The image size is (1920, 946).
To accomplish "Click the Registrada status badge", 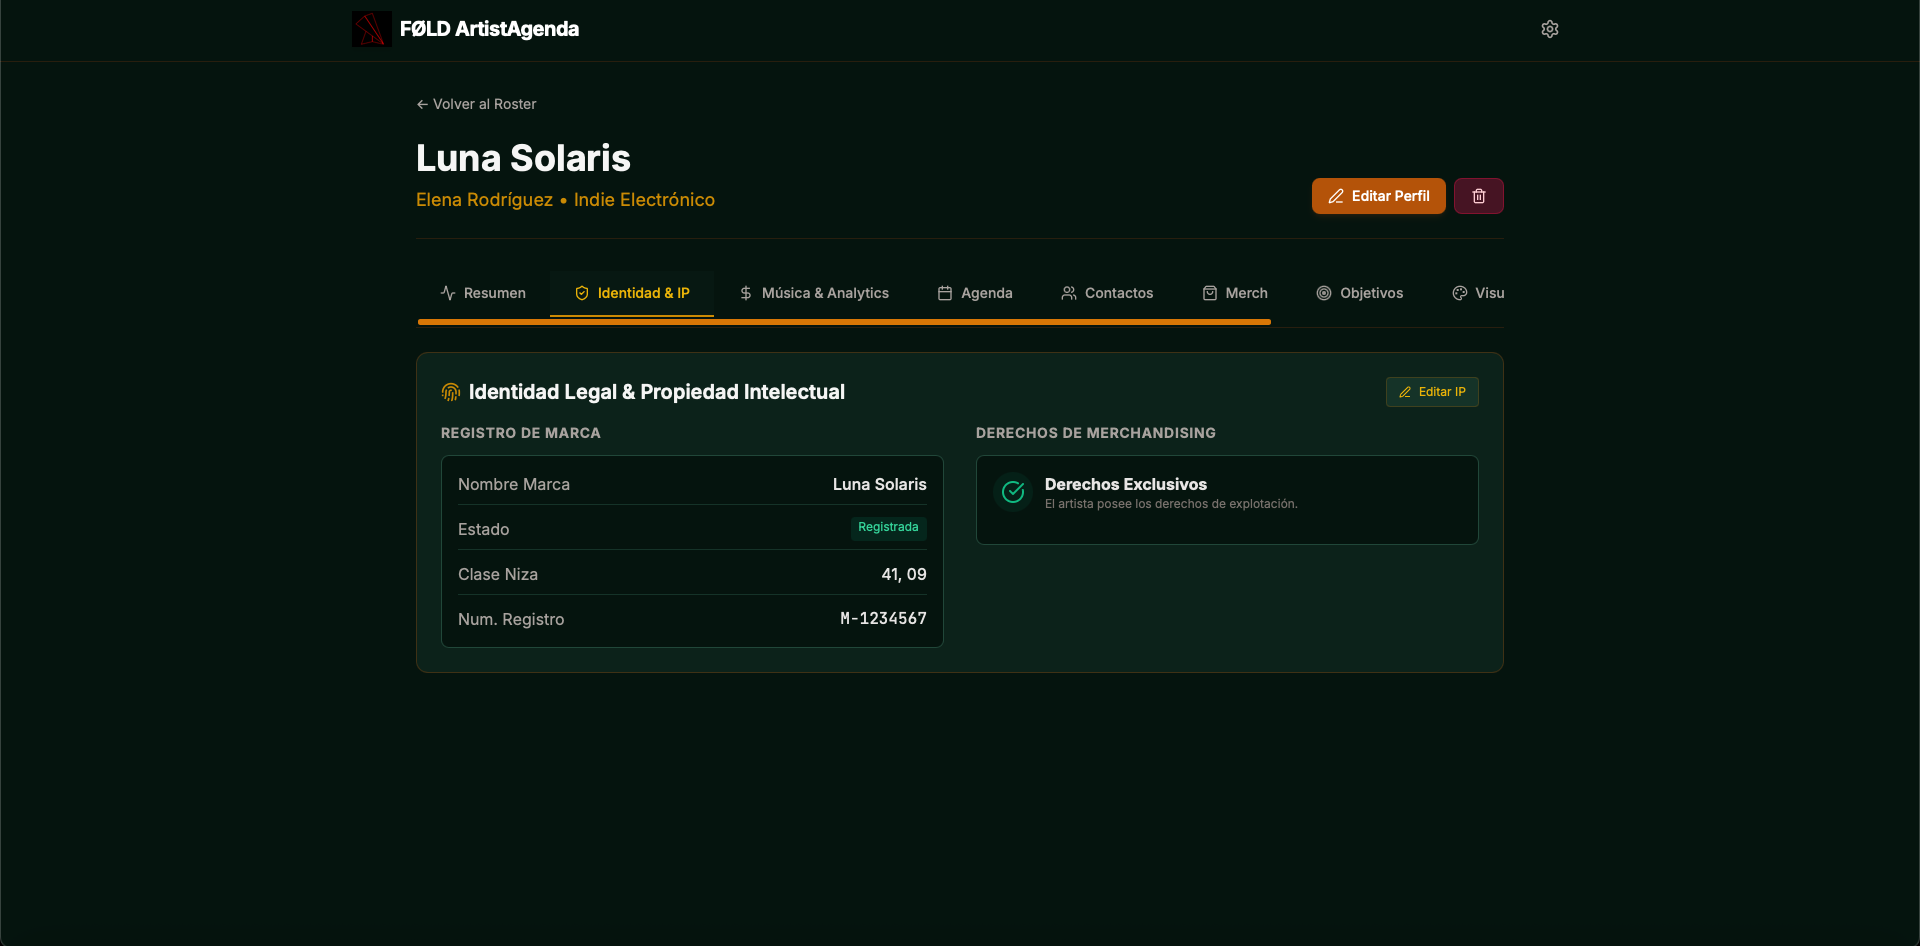I will (x=888, y=527).
